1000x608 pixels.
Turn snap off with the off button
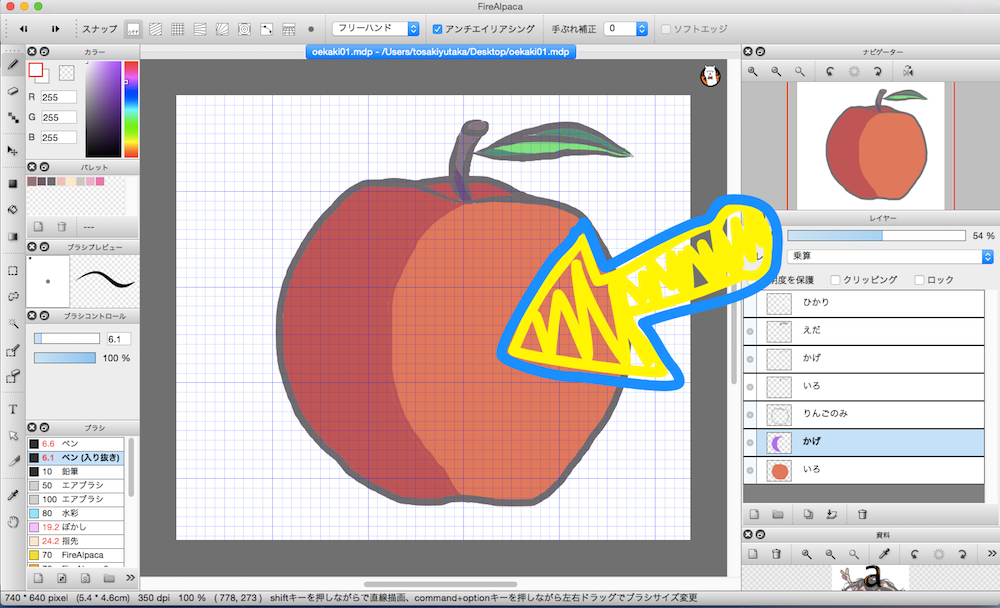coord(133,29)
